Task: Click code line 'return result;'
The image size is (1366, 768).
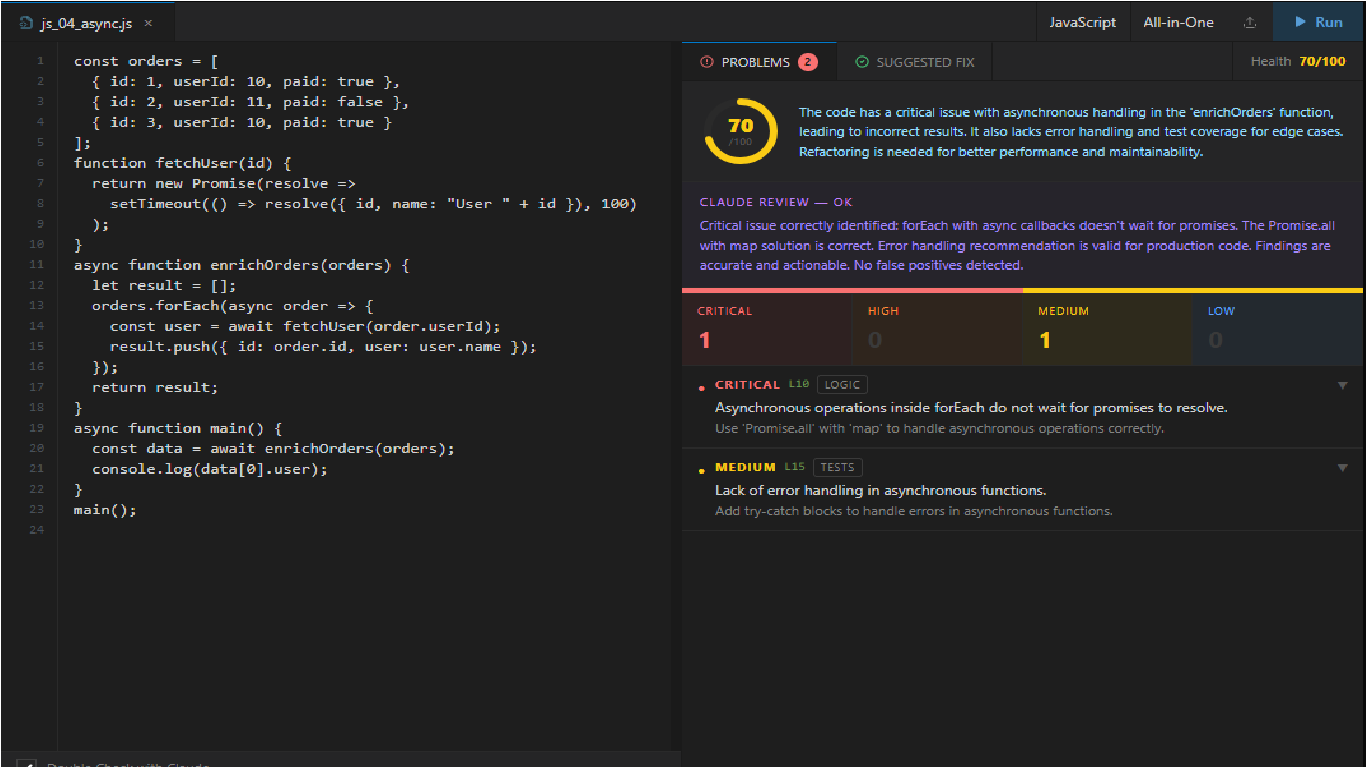Action: [155, 387]
